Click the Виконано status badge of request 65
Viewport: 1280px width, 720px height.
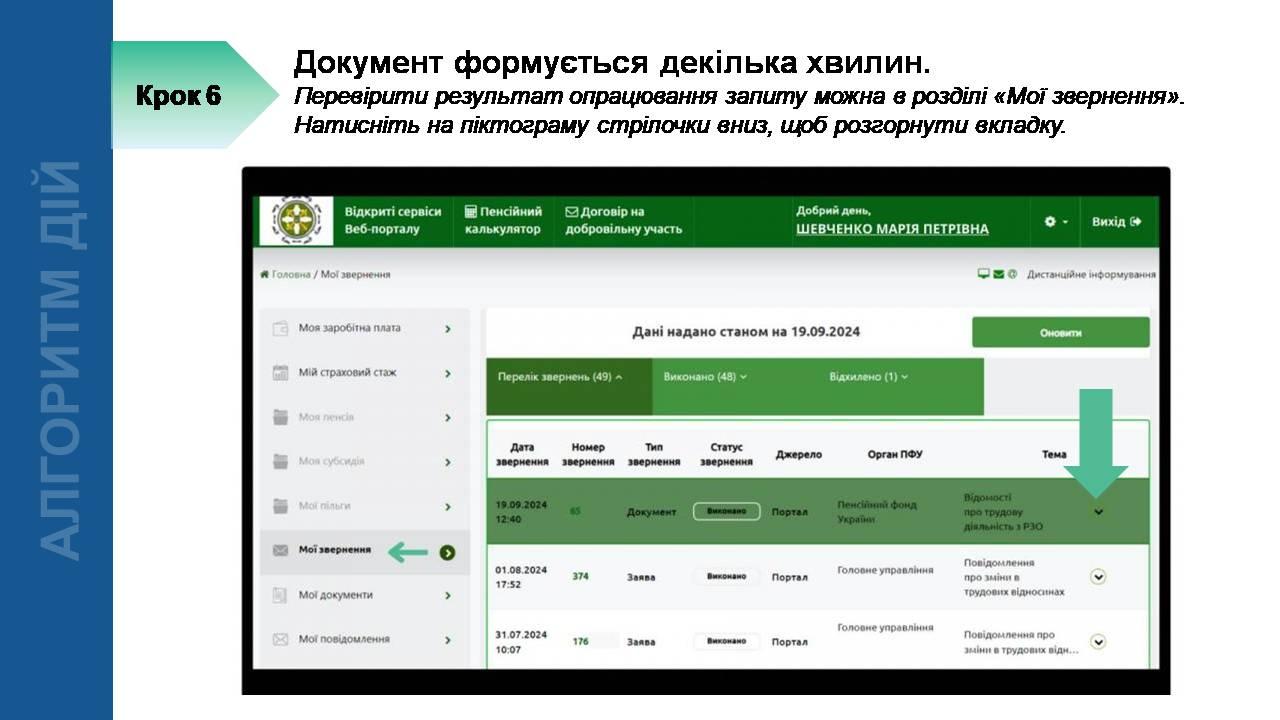click(x=726, y=512)
